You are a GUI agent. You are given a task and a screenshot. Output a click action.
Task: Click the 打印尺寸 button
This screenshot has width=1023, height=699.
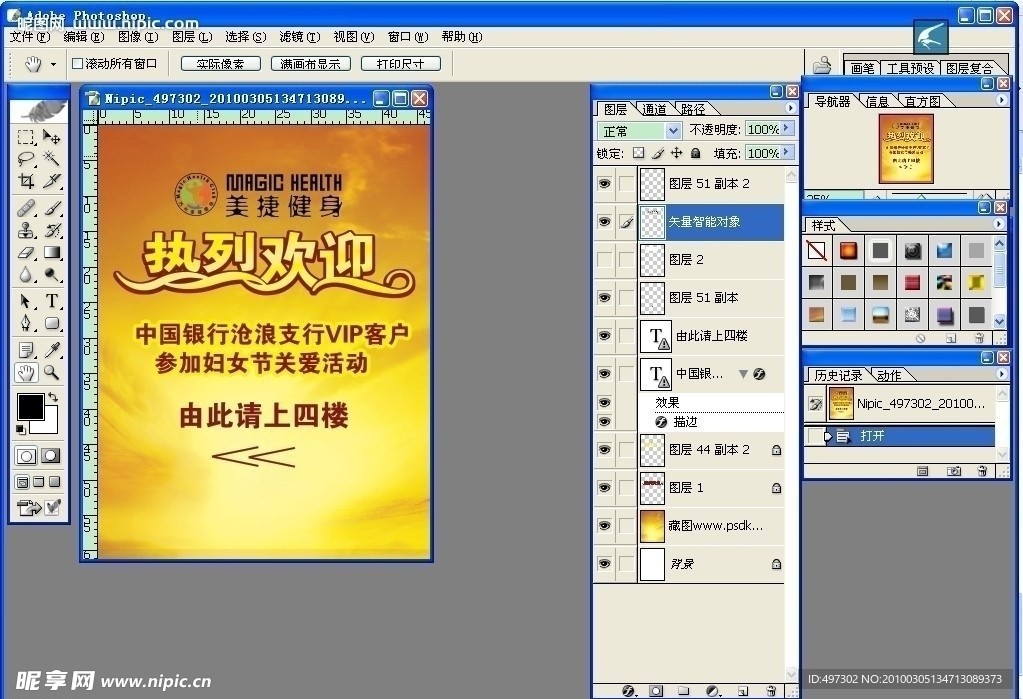[x=401, y=63]
